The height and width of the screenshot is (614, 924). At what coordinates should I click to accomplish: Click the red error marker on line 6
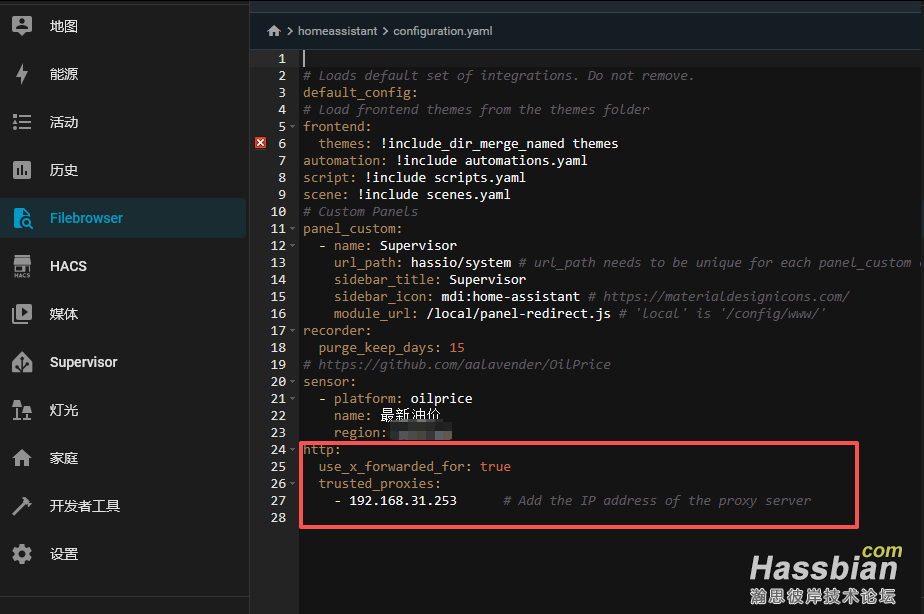point(261,143)
